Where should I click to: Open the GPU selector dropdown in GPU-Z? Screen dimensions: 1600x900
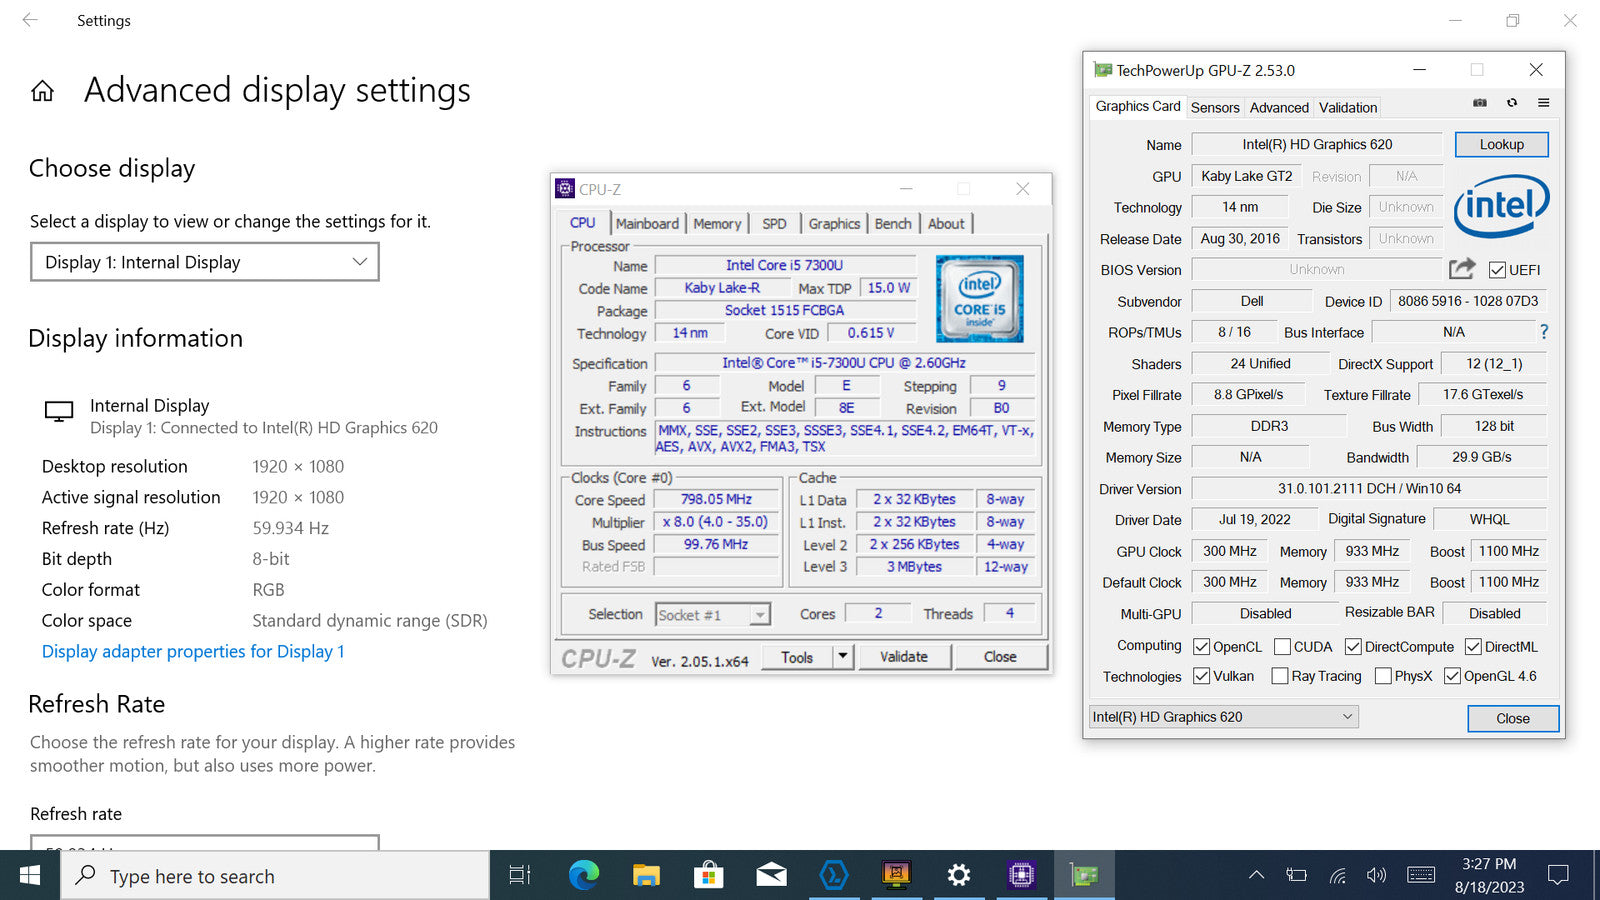tap(1222, 717)
